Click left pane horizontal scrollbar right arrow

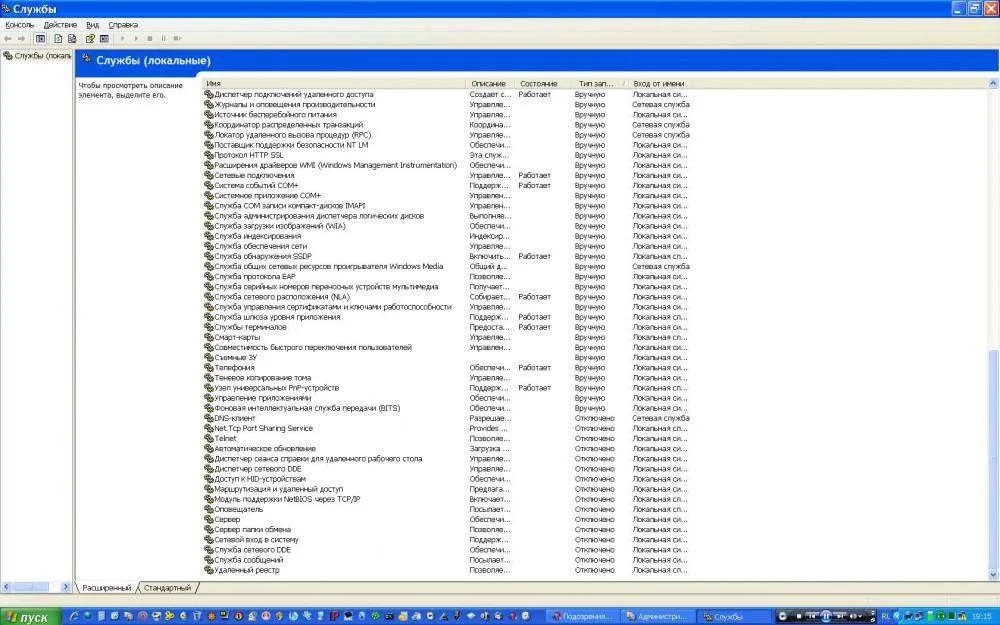pyautogui.click(x=65, y=587)
